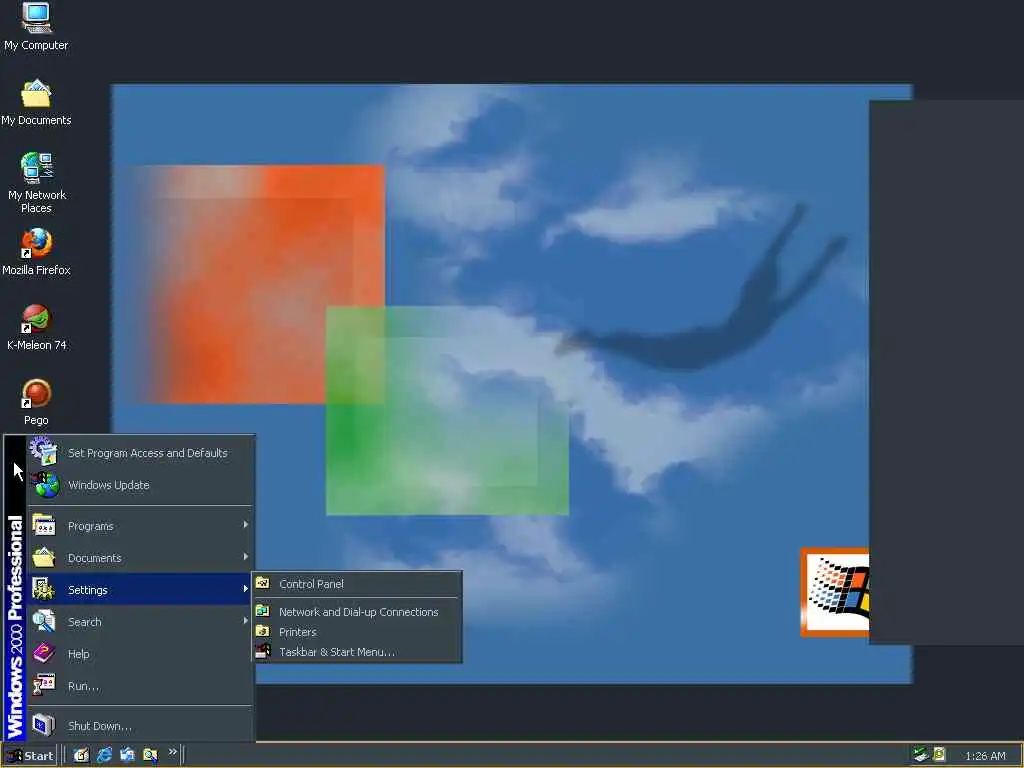Open the My Documents desktop icon
This screenshot has width=1024, height=768.
pyautogui.click(x=36, y=103)
